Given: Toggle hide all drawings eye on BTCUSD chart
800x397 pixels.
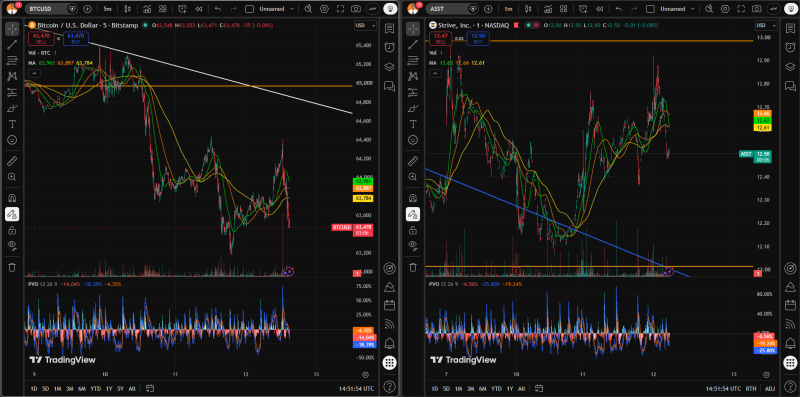Looking at the screenshot, I should coord(12,245).
